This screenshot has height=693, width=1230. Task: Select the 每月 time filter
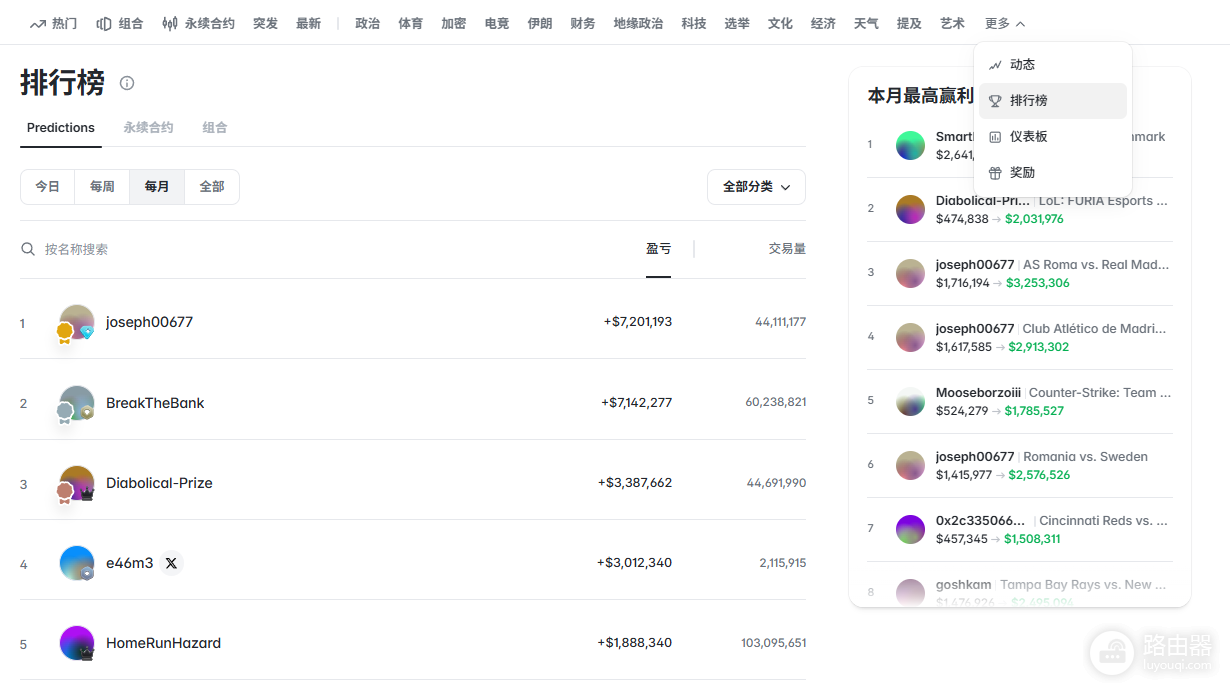click(x=157, y=187)
